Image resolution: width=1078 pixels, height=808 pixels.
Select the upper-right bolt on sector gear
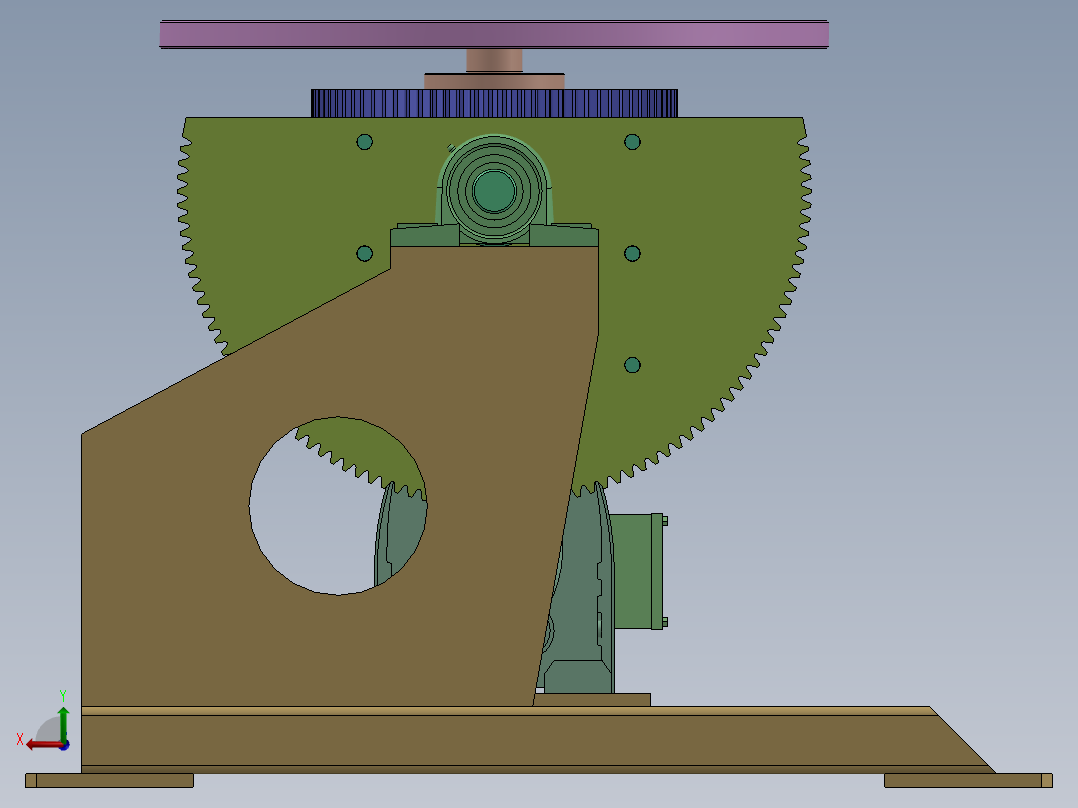(632, 142)
